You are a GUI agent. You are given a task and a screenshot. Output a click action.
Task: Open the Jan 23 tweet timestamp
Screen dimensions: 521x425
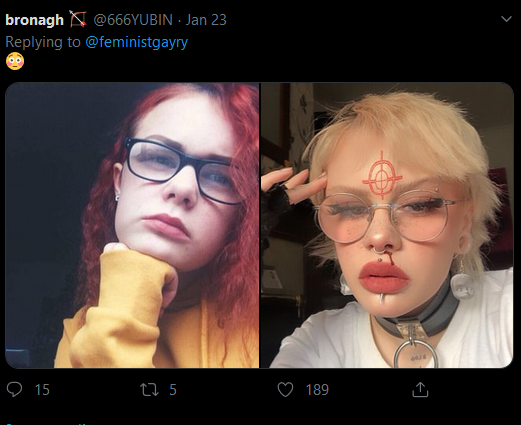click(206, 20)
